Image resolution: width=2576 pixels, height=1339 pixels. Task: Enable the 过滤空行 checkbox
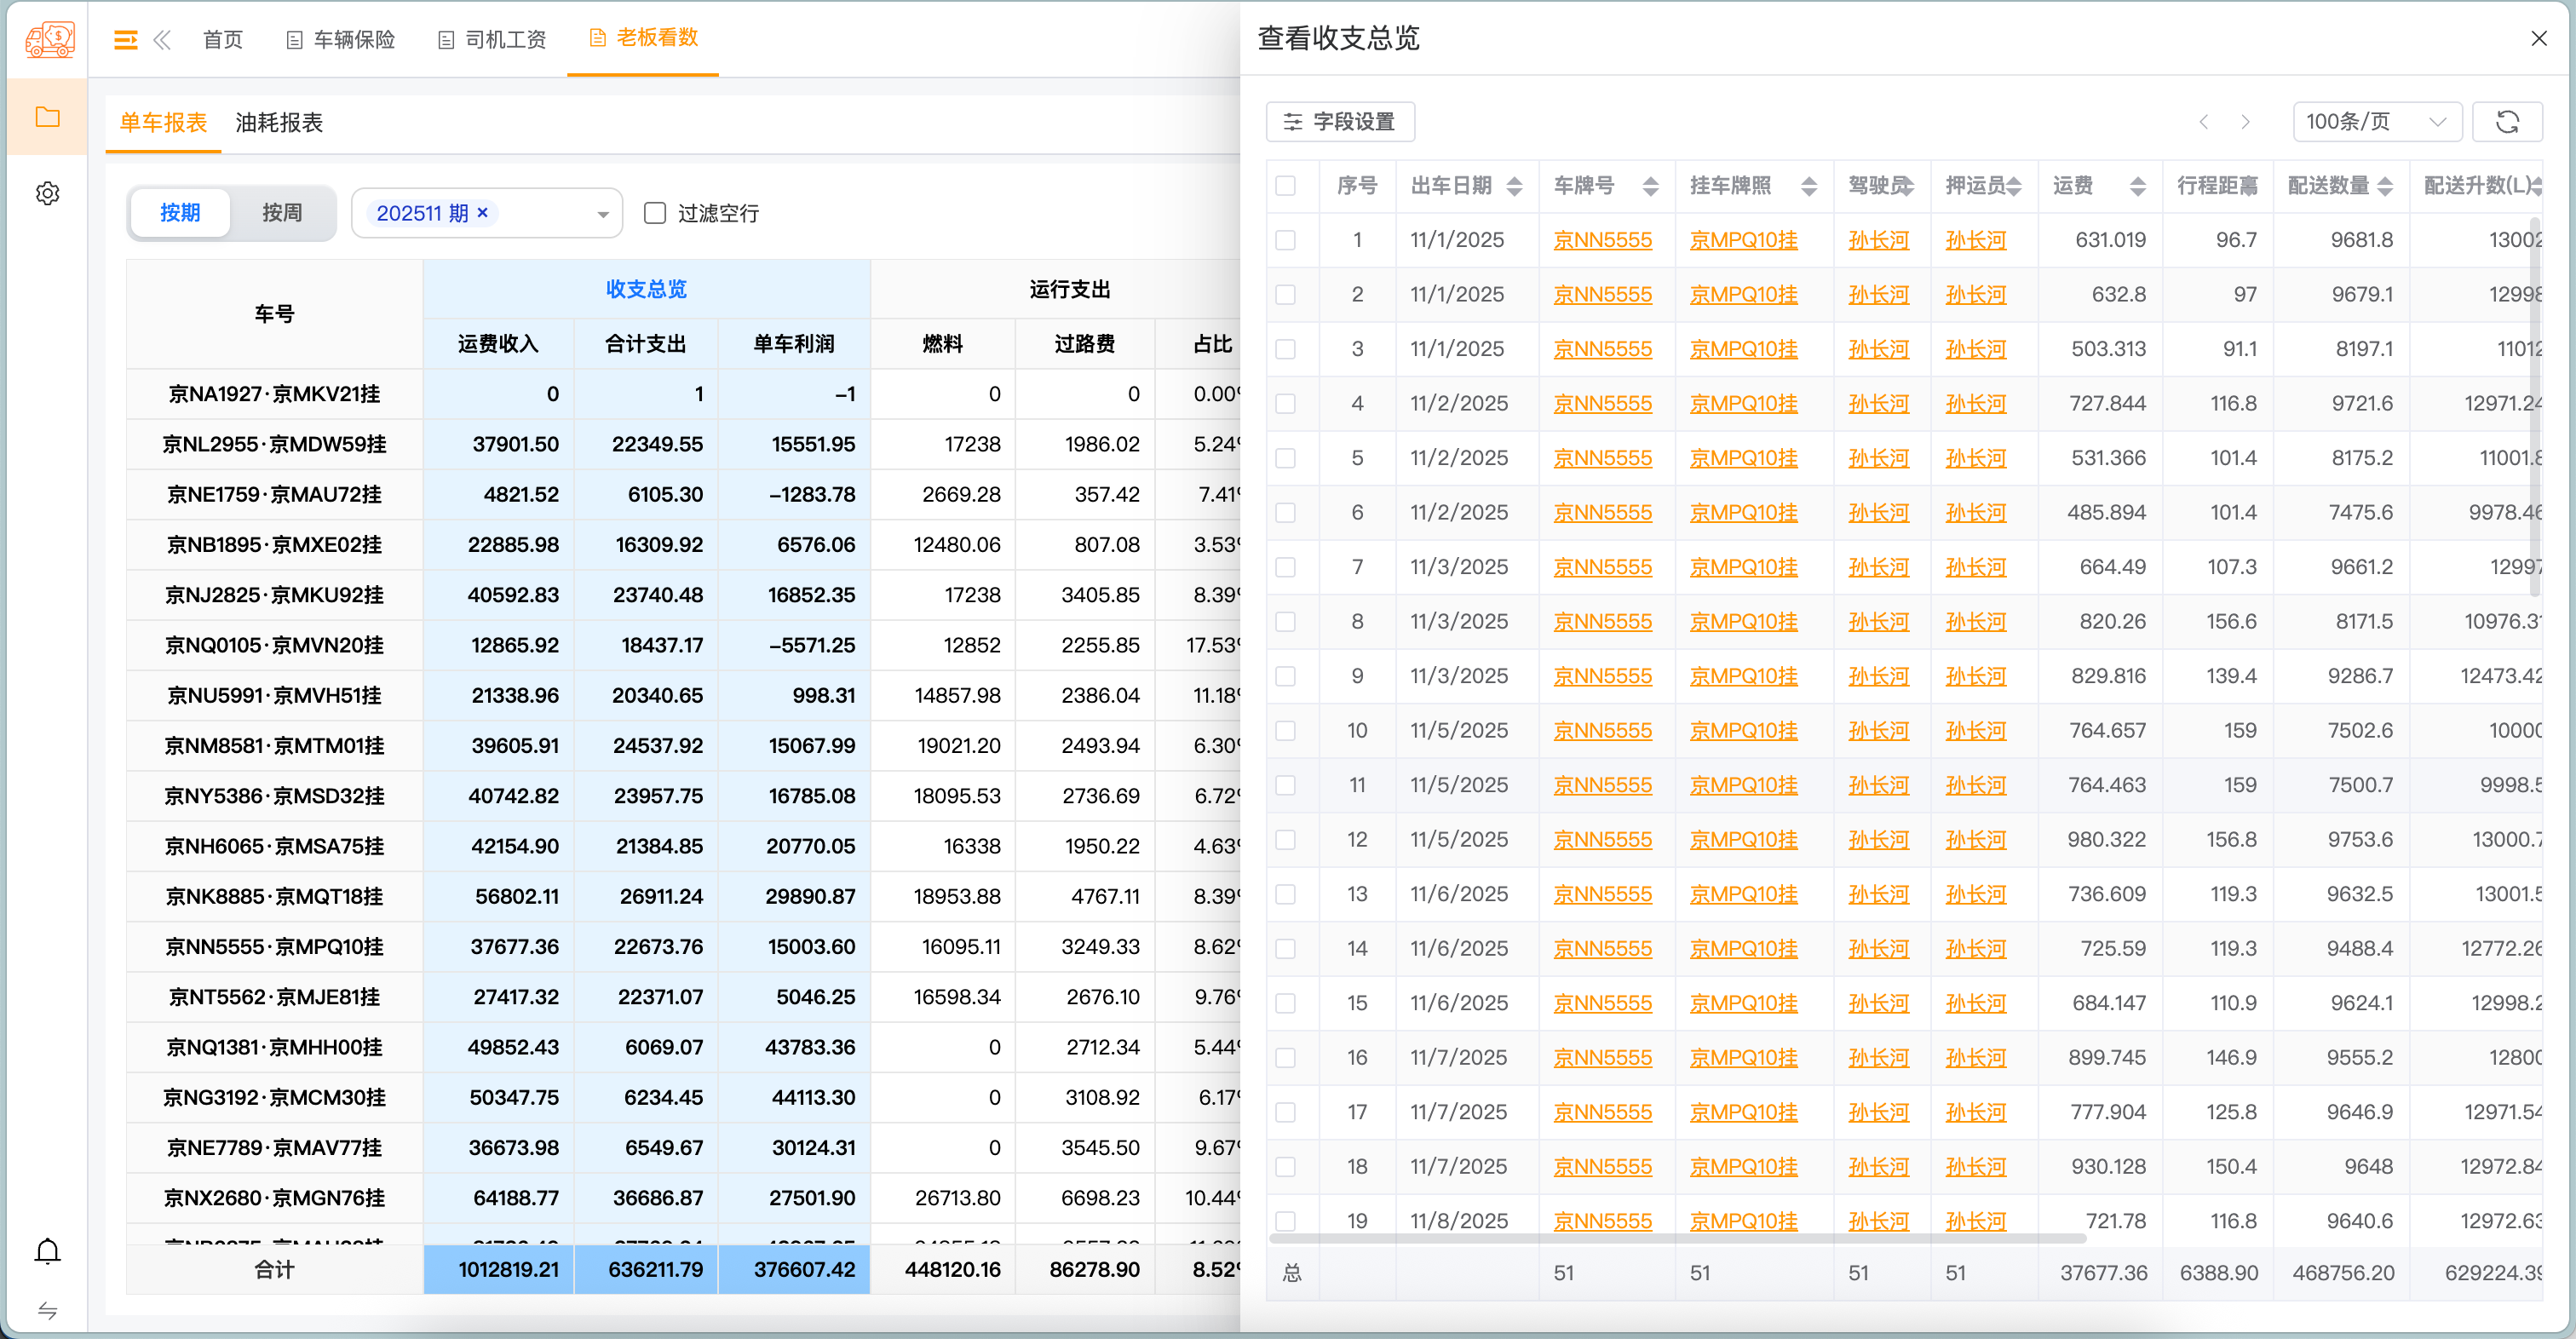[655, 212]
